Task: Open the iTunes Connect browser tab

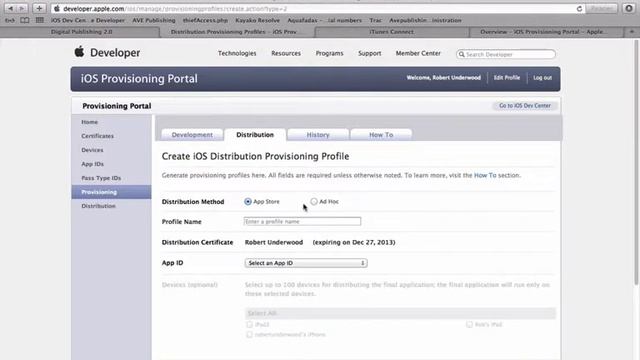Action: 391,32
